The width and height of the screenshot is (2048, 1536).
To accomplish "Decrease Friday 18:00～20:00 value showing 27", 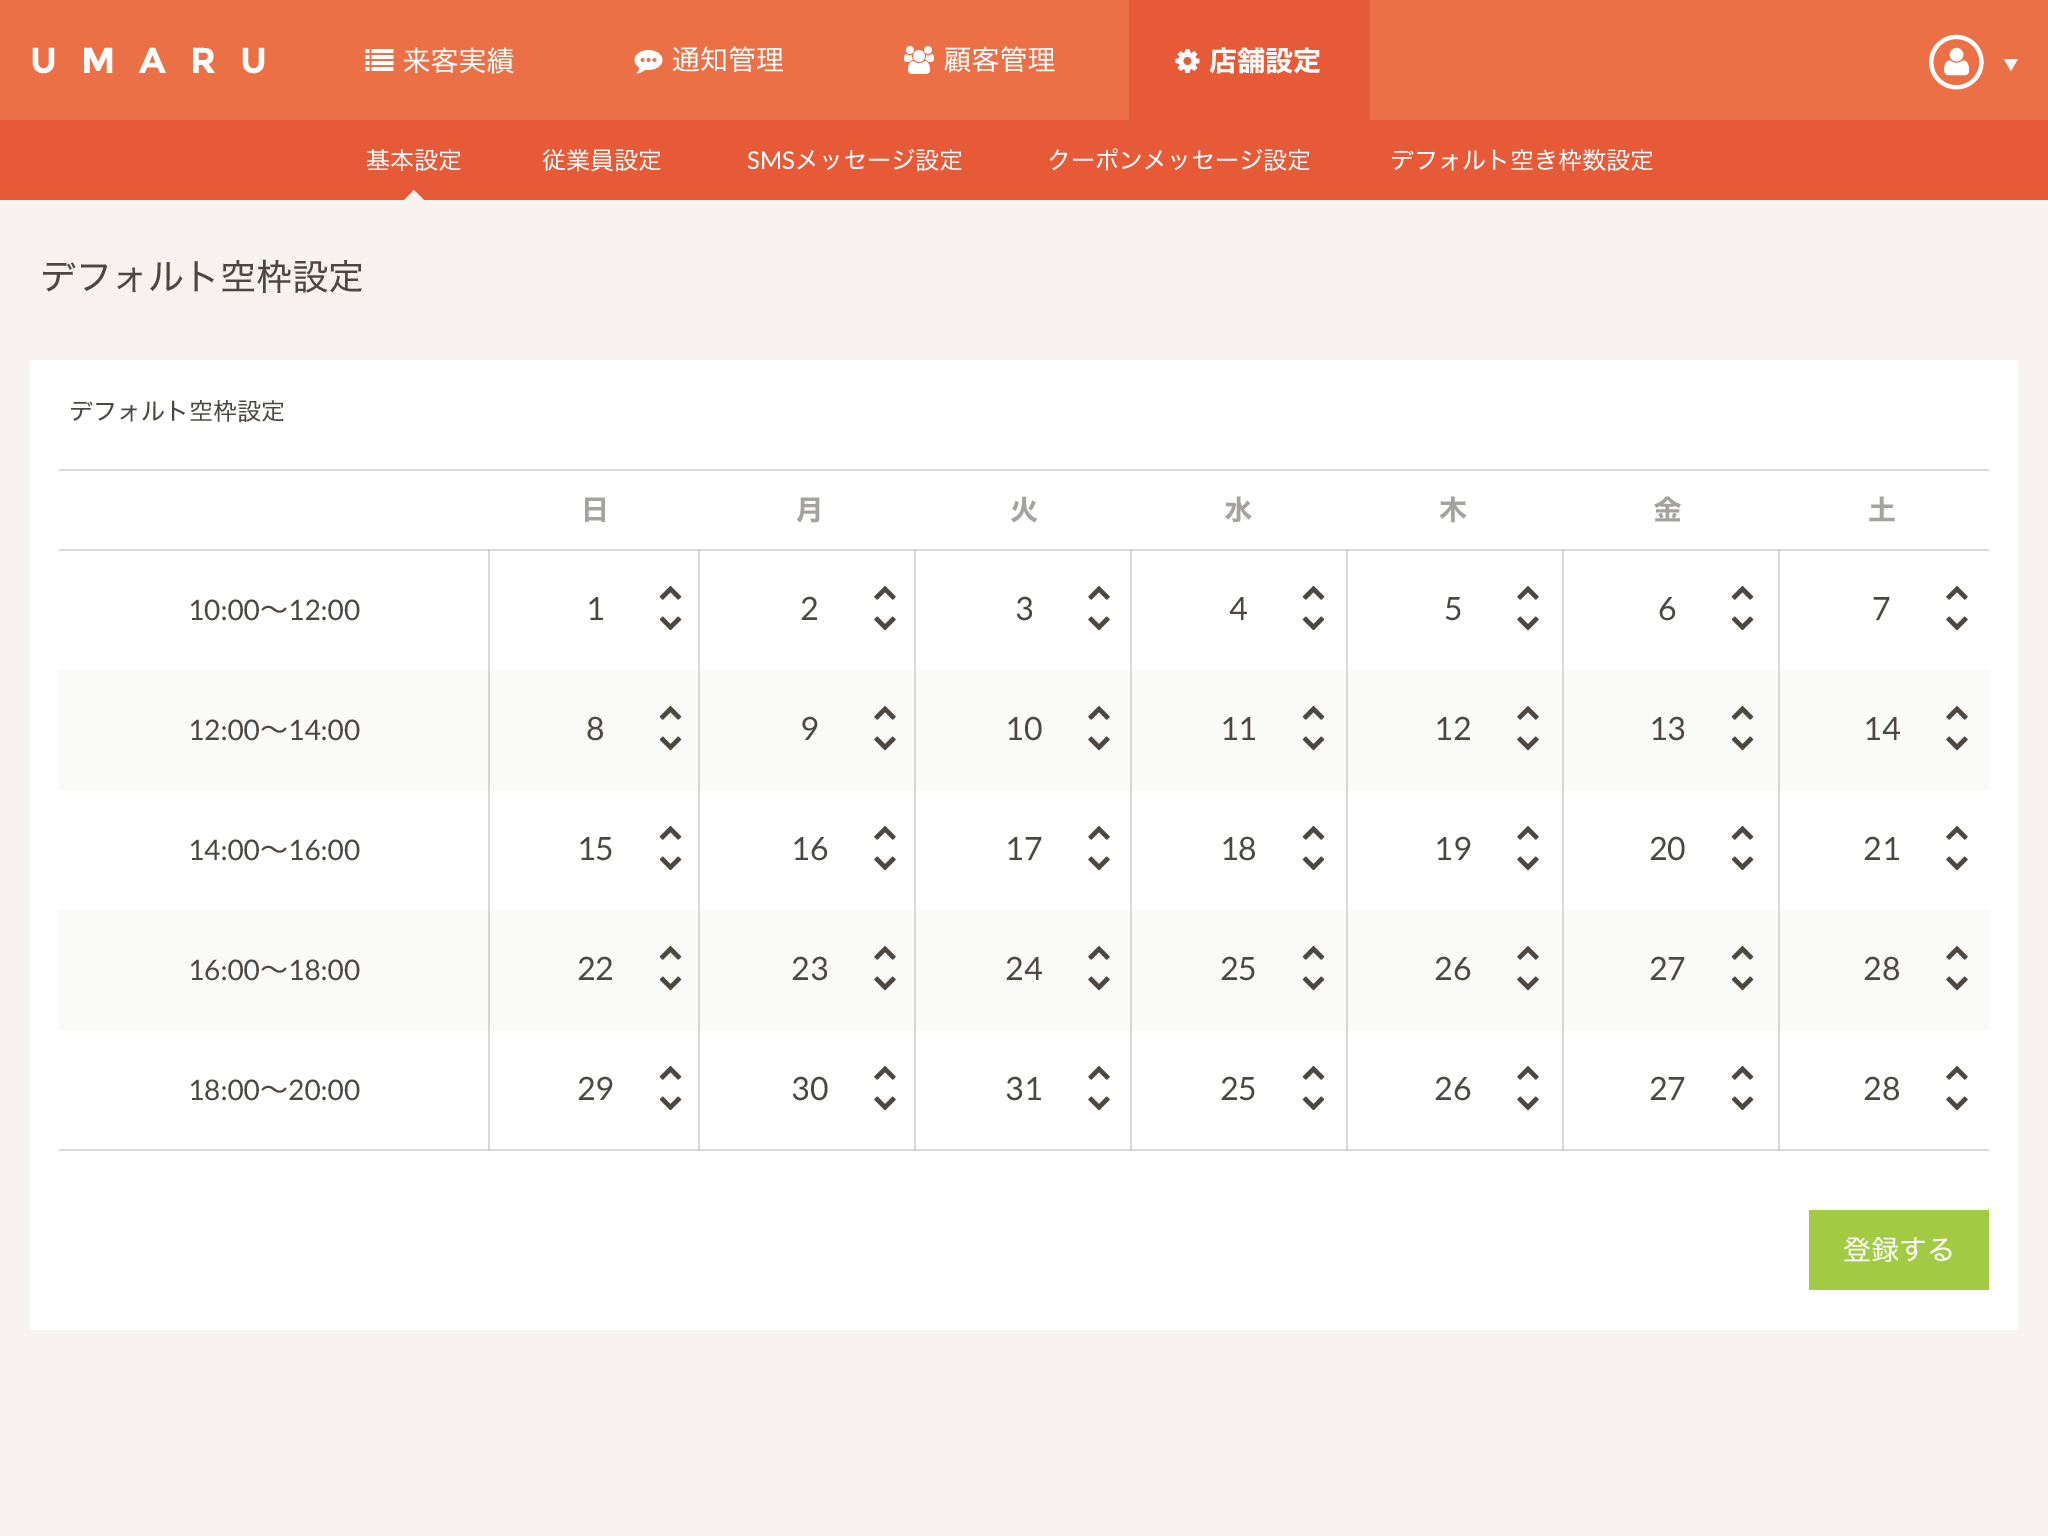I will (1742, 1103).
